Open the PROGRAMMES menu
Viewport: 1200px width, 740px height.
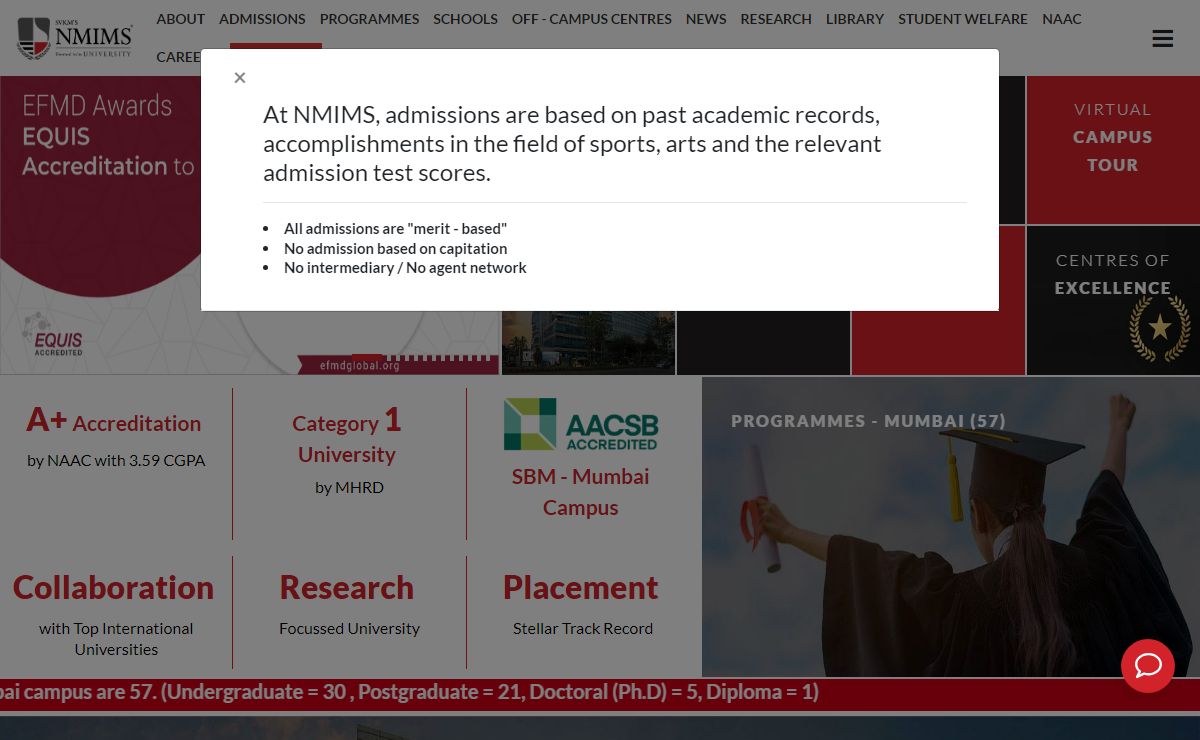[x=369, y=19]
